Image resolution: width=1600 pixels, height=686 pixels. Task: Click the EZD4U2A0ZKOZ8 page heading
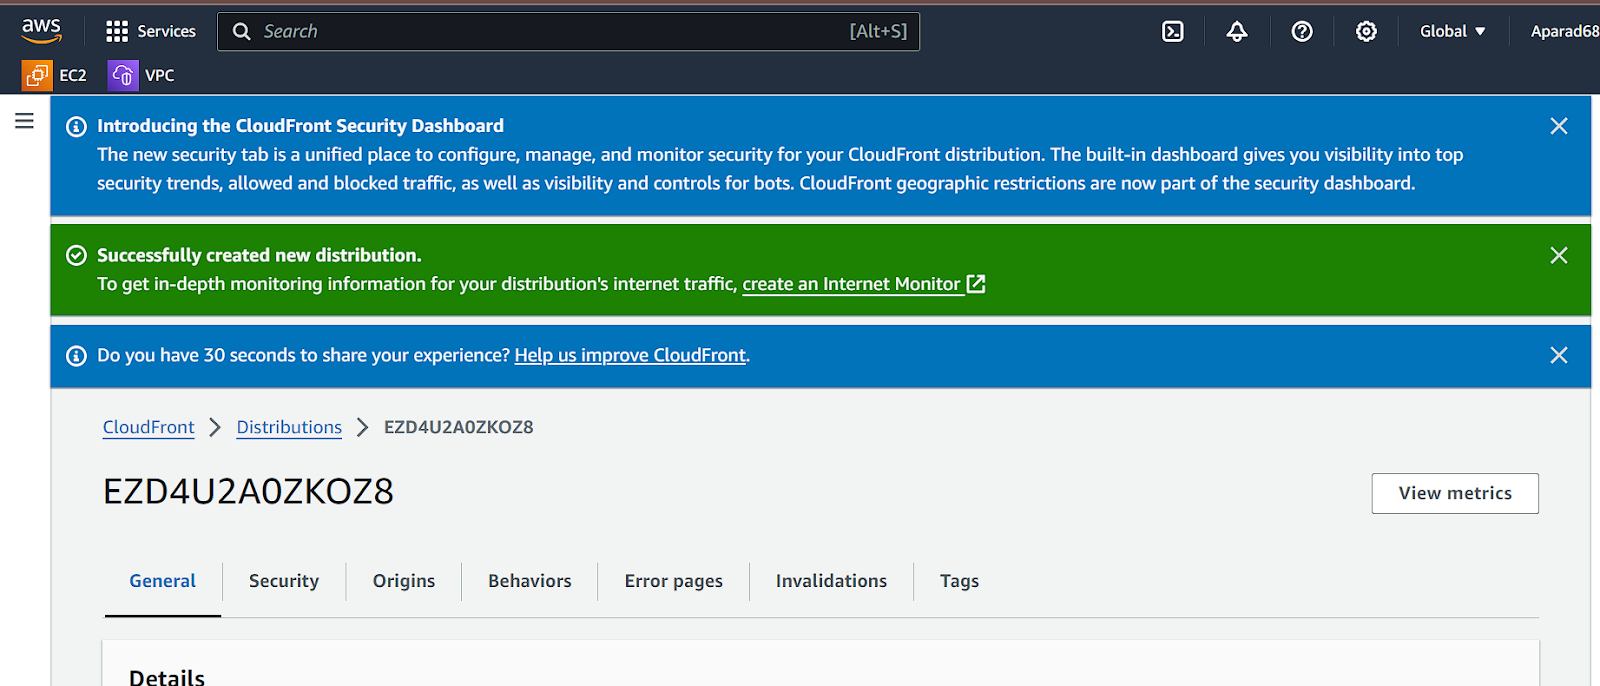tap(248, 491)
